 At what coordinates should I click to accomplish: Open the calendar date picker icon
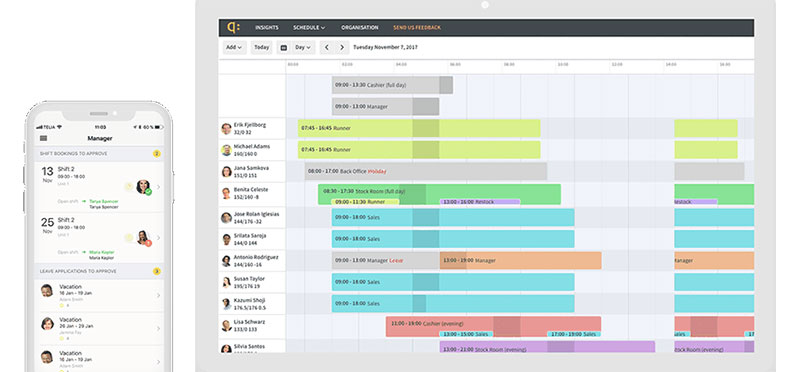pyautogui.click(x=284, y=47)
